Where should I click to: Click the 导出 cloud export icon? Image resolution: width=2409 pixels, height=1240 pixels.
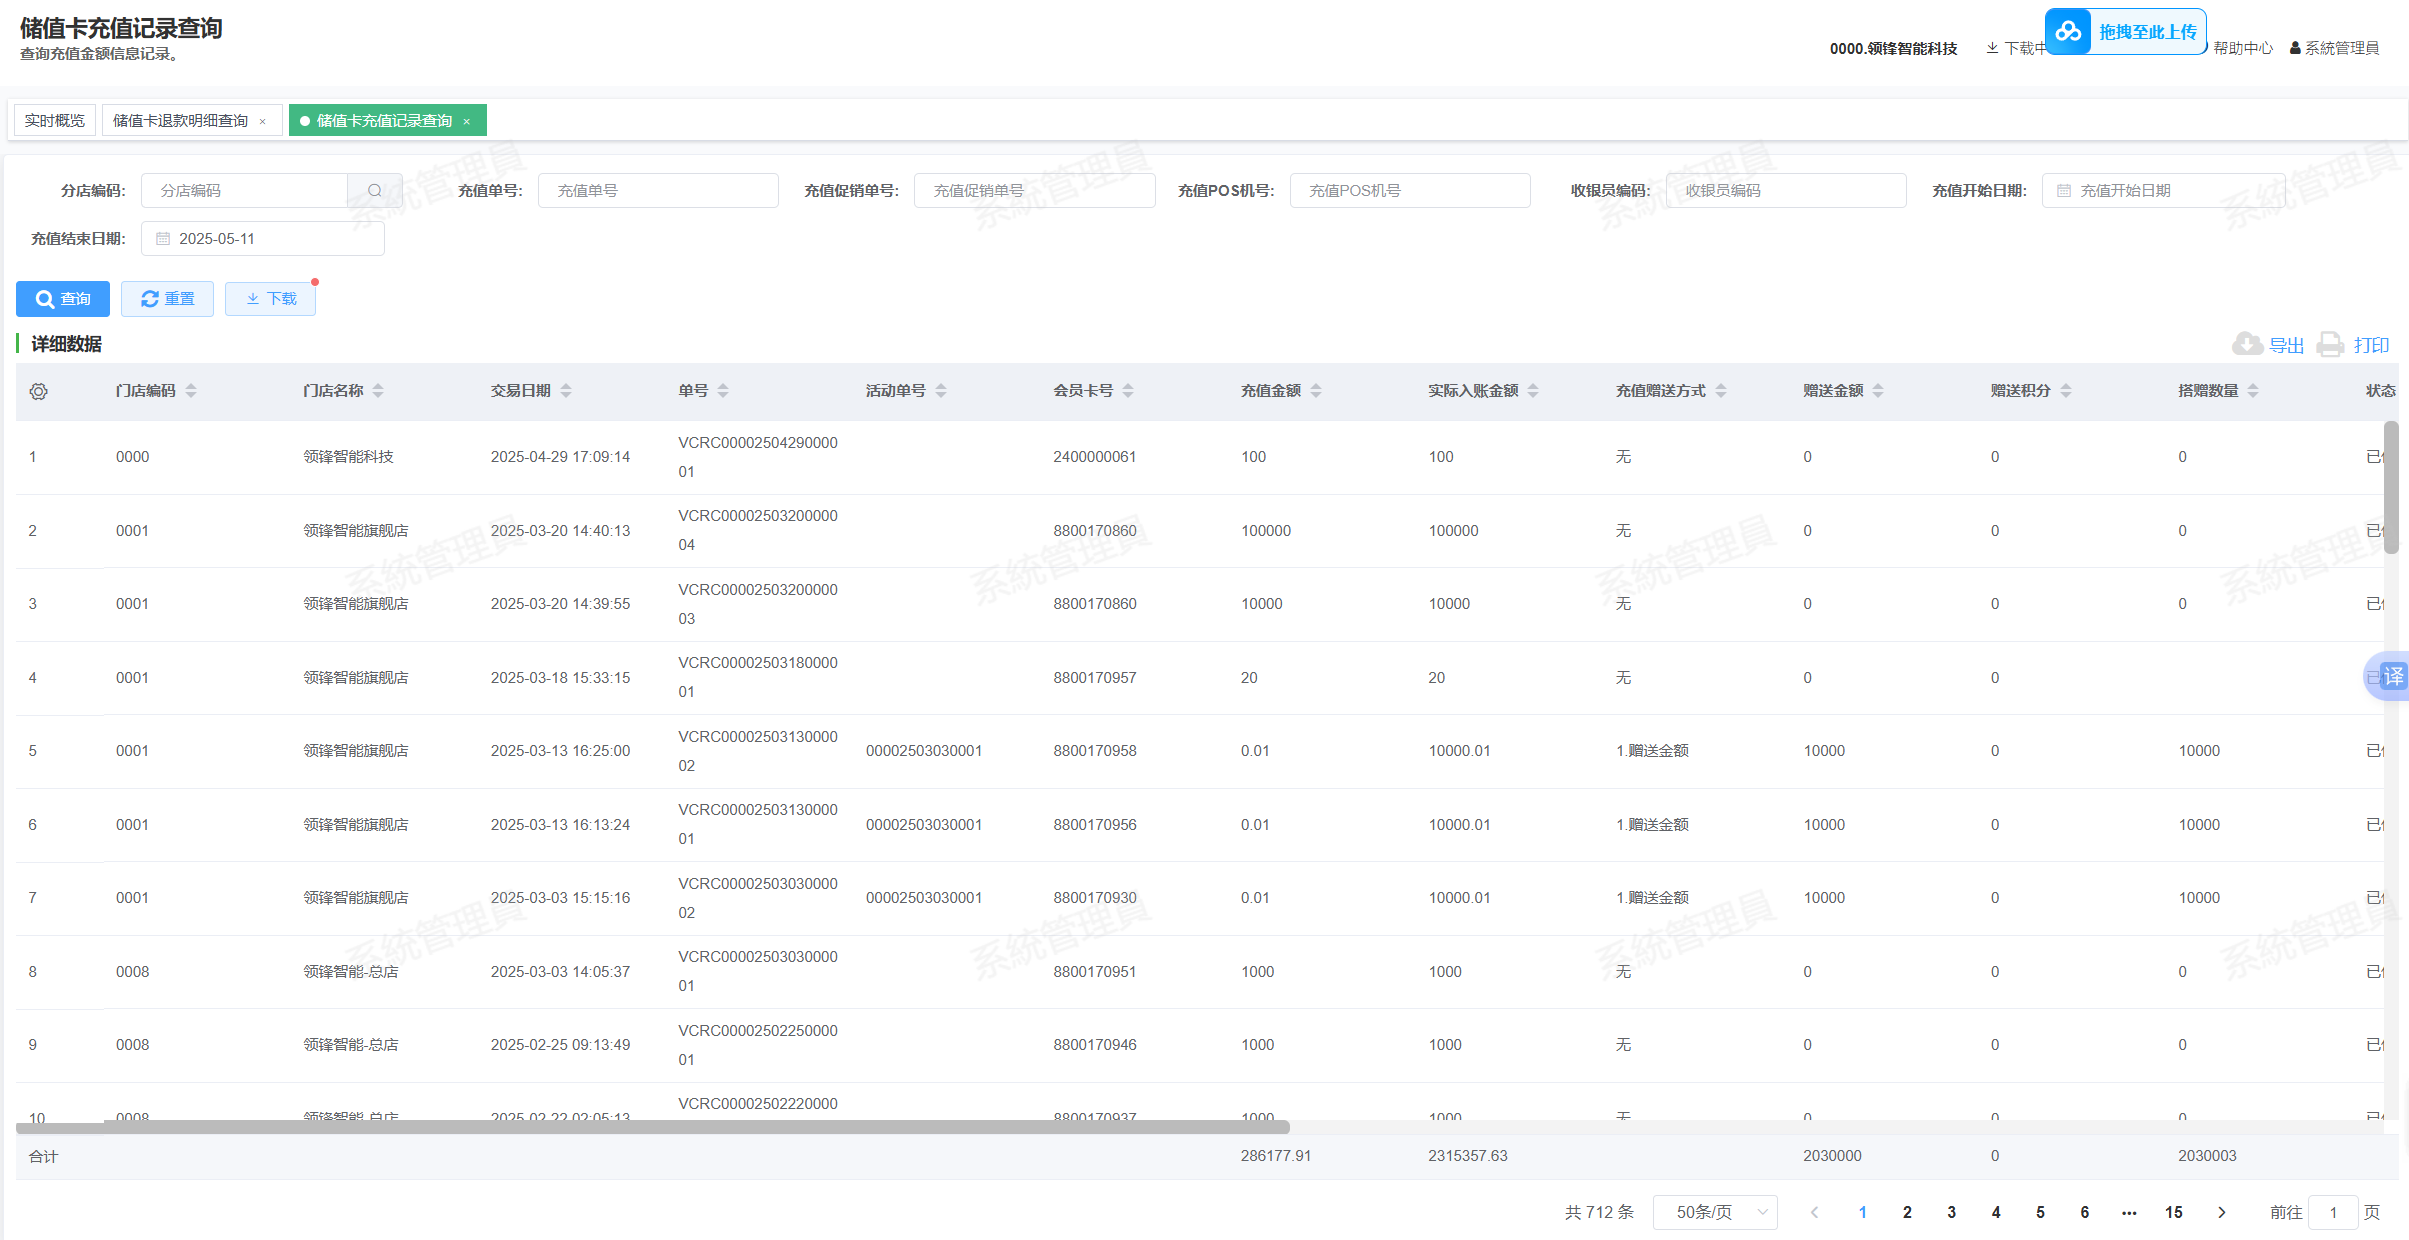coord(2247,345)
